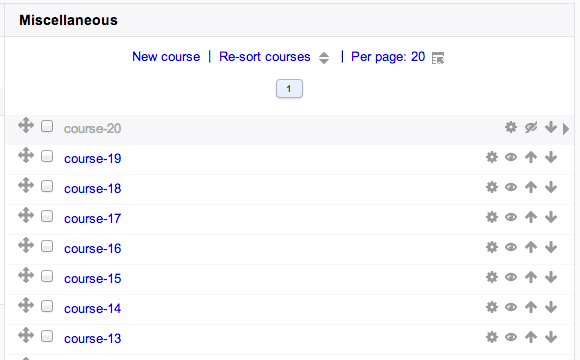Open the course-15 link
This screenshot has width=580, height=360.
pos(92,279)
